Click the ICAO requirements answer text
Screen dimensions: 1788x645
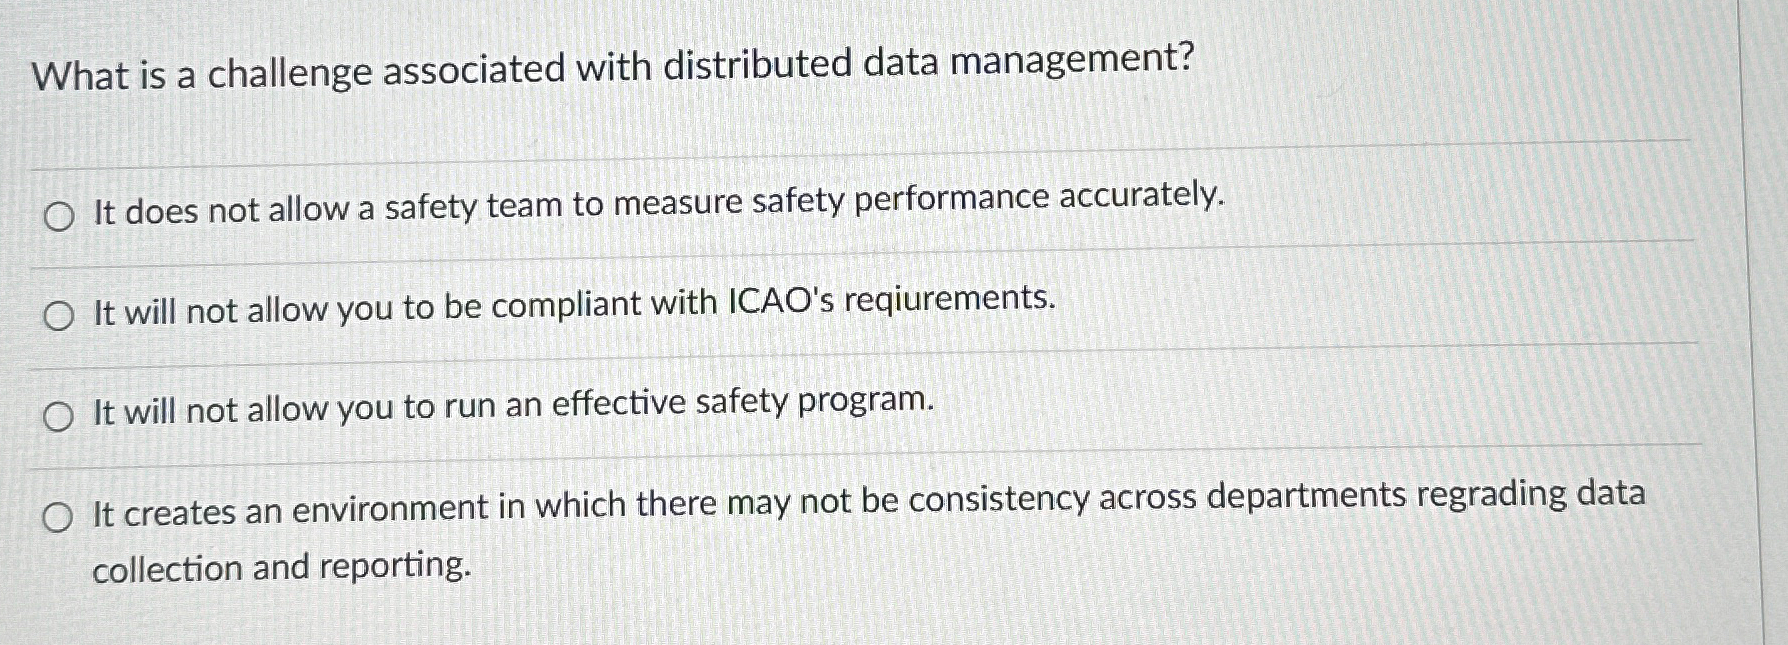pos(570,304)
